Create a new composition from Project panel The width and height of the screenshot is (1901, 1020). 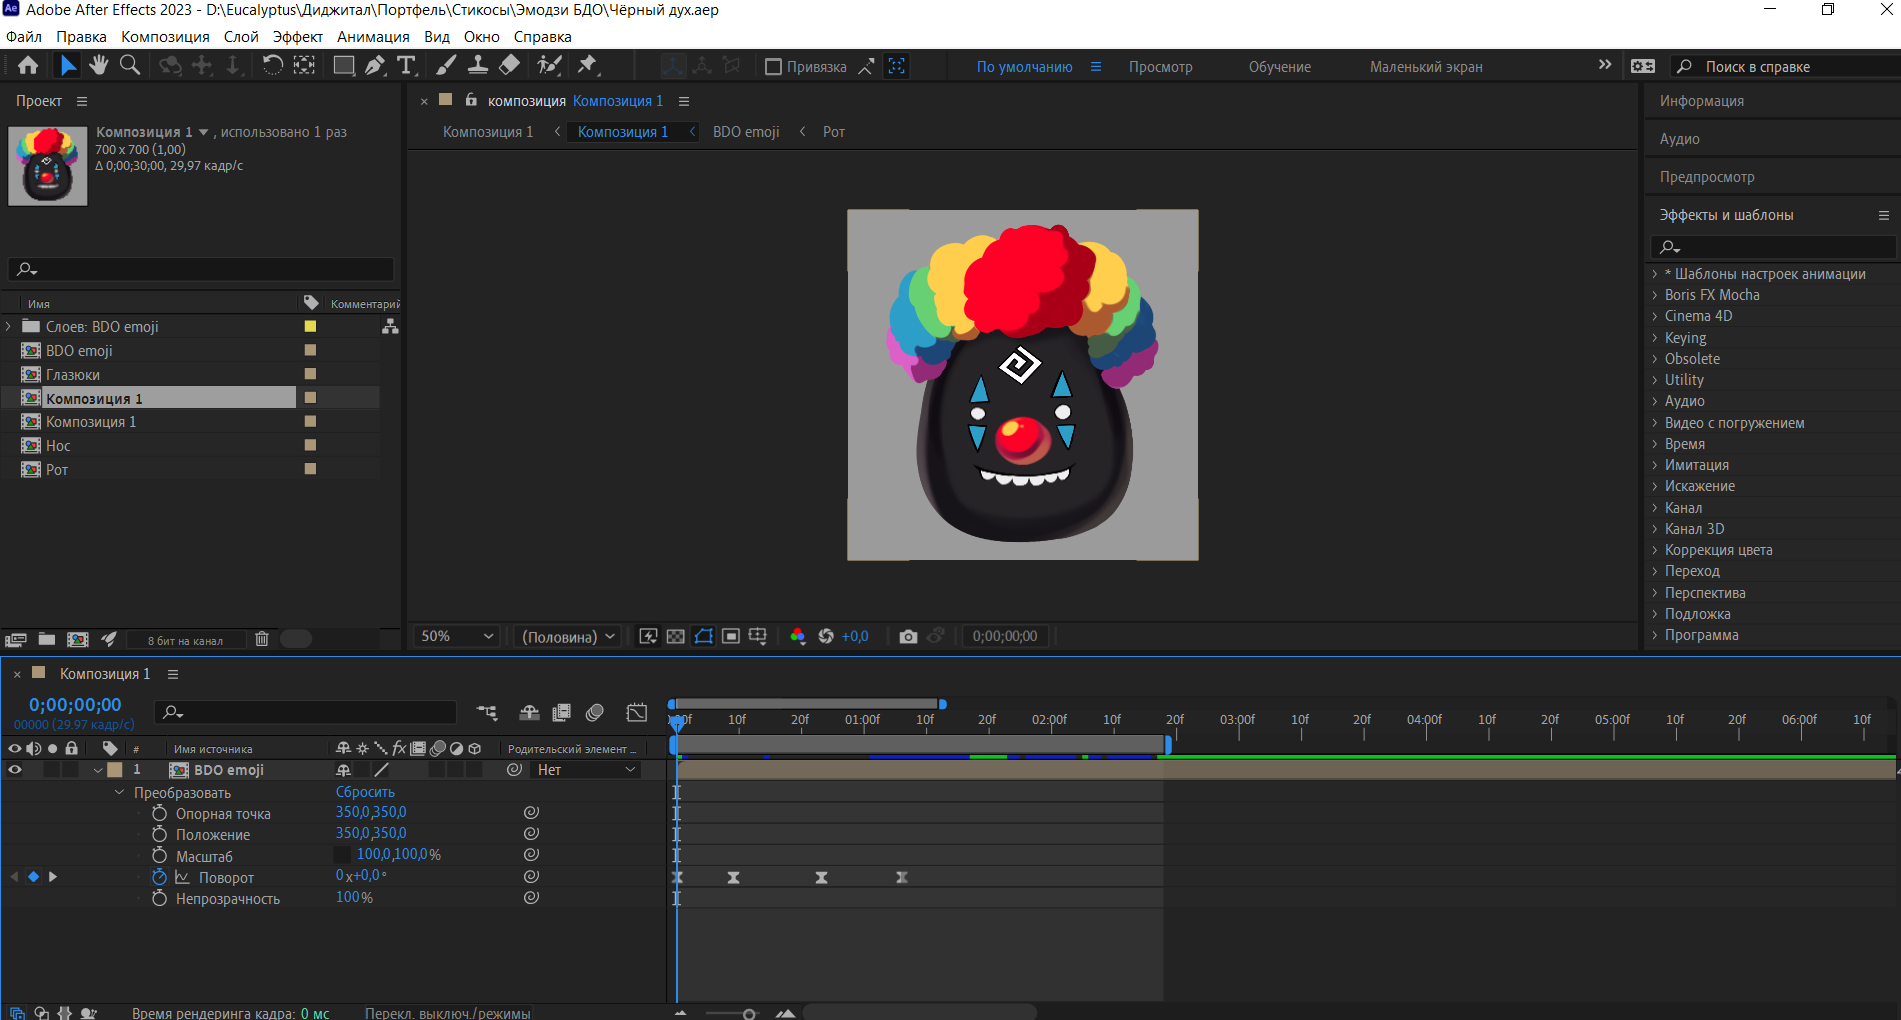pyautogui.click(x=78, y=639)
